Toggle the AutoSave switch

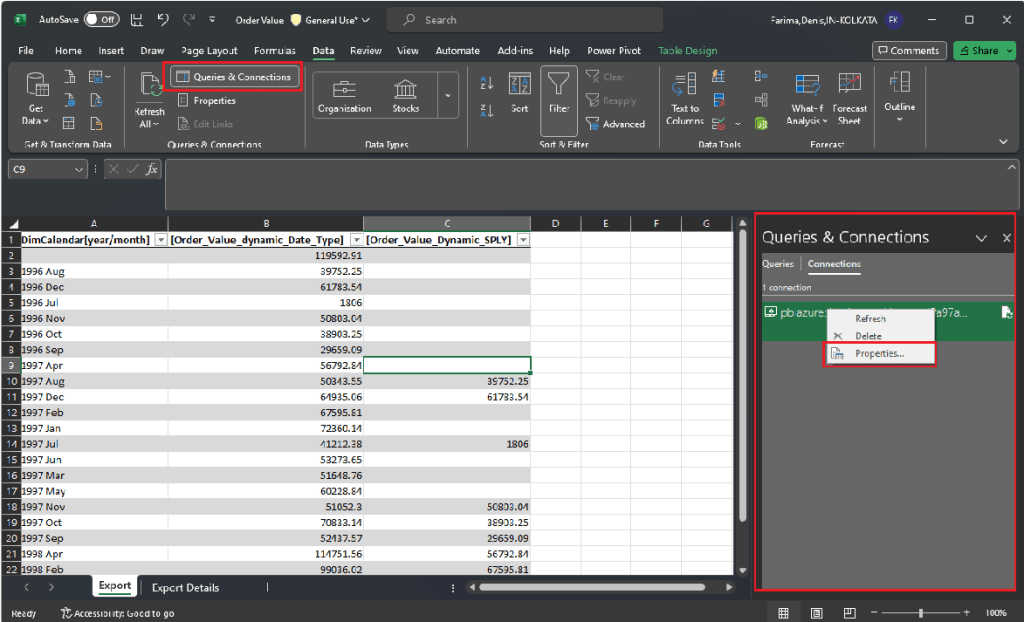101,19
